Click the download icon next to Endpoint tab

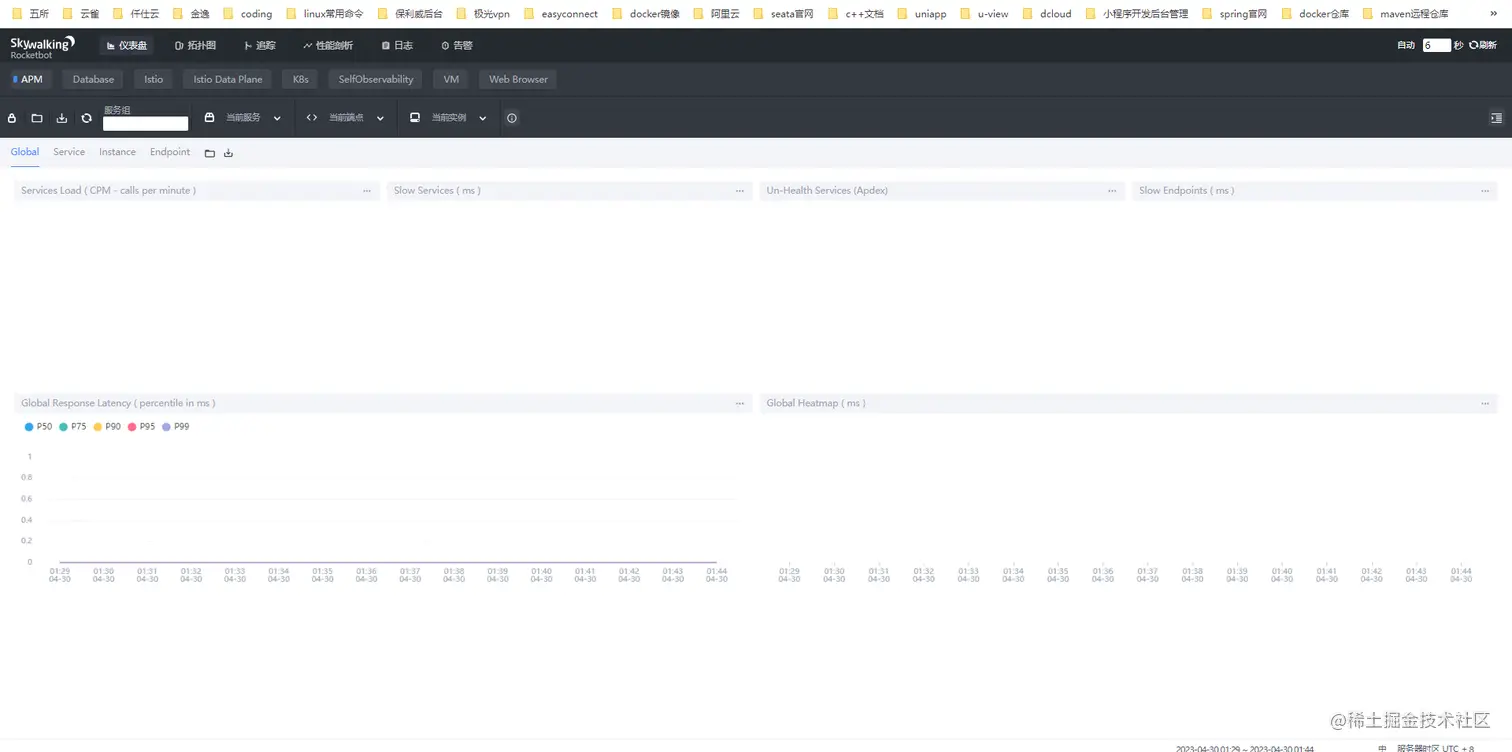[228, 153]
